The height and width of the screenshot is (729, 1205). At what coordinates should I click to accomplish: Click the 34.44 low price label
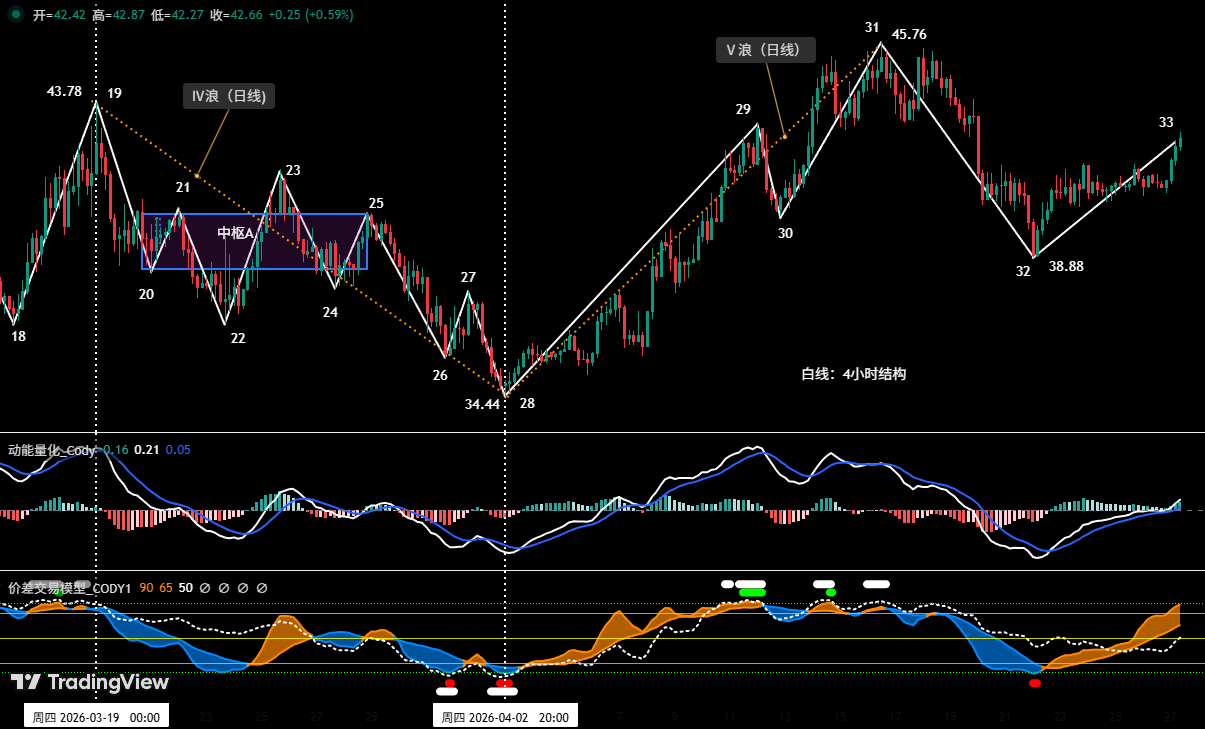(482, 404)
